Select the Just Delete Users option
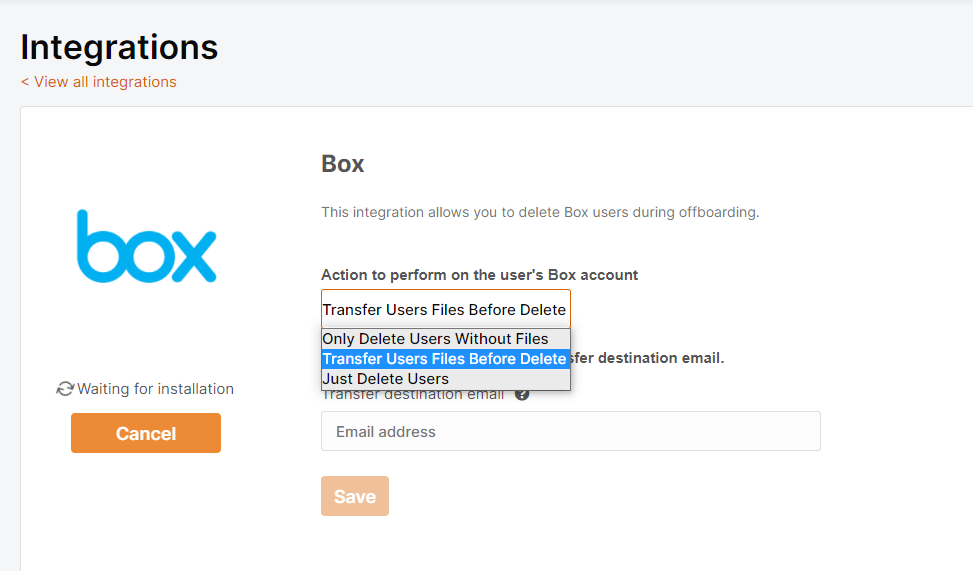Screen dimensions: 973x571 [446, 379]
